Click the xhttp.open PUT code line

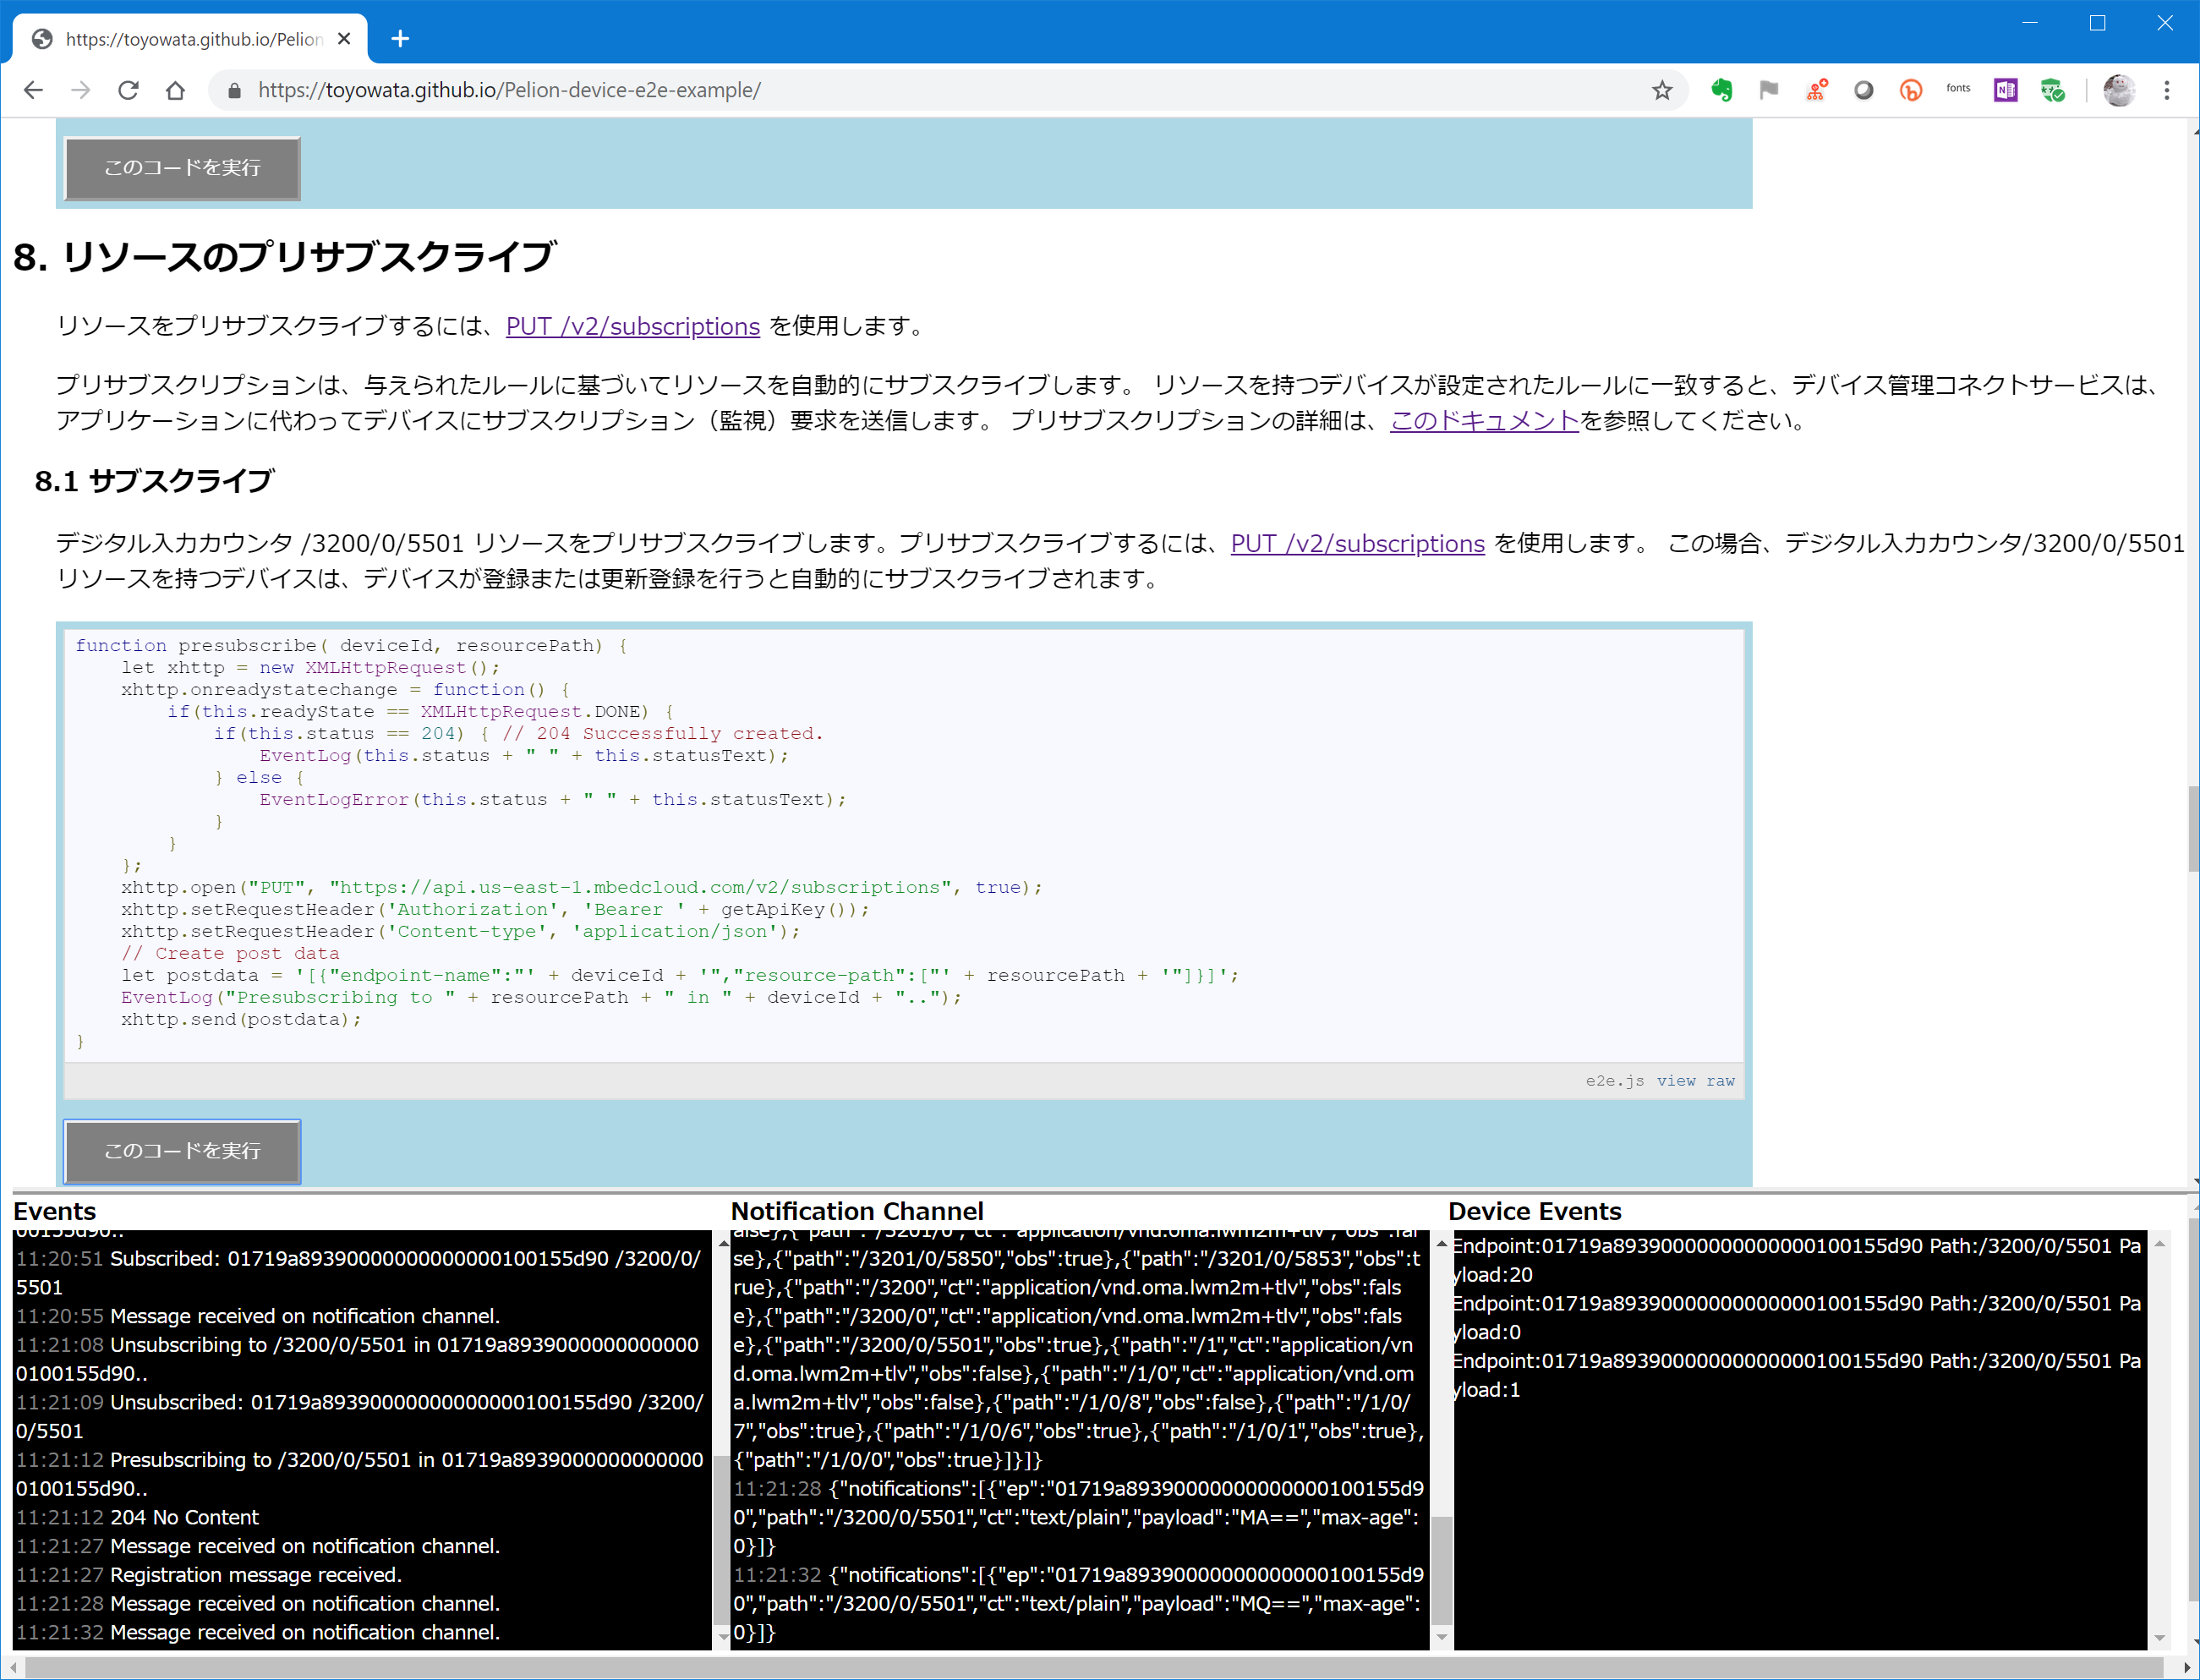pyautogui.click(x=582, y=887)
